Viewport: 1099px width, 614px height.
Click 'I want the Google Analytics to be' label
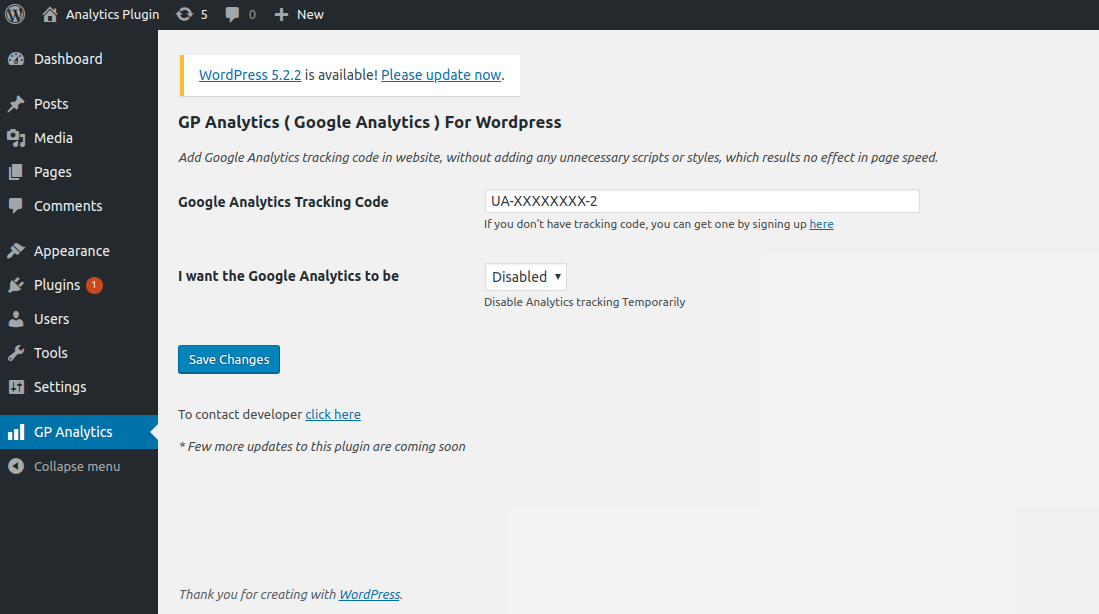288,276
